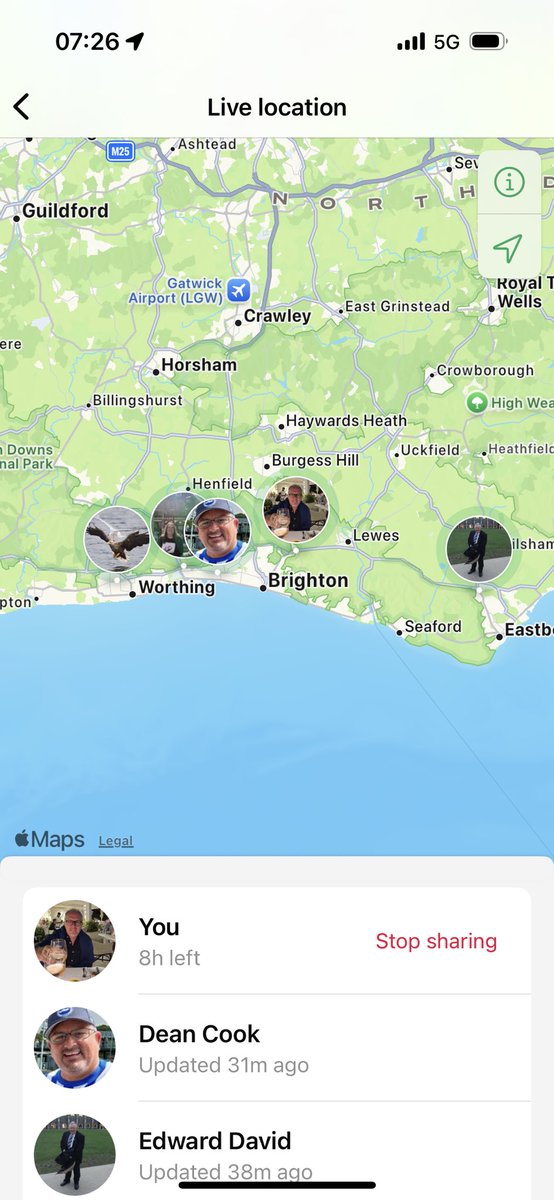Select the Dean Cook list entry
This screenshot has height=1200, width=554.
click(277, 1048)
